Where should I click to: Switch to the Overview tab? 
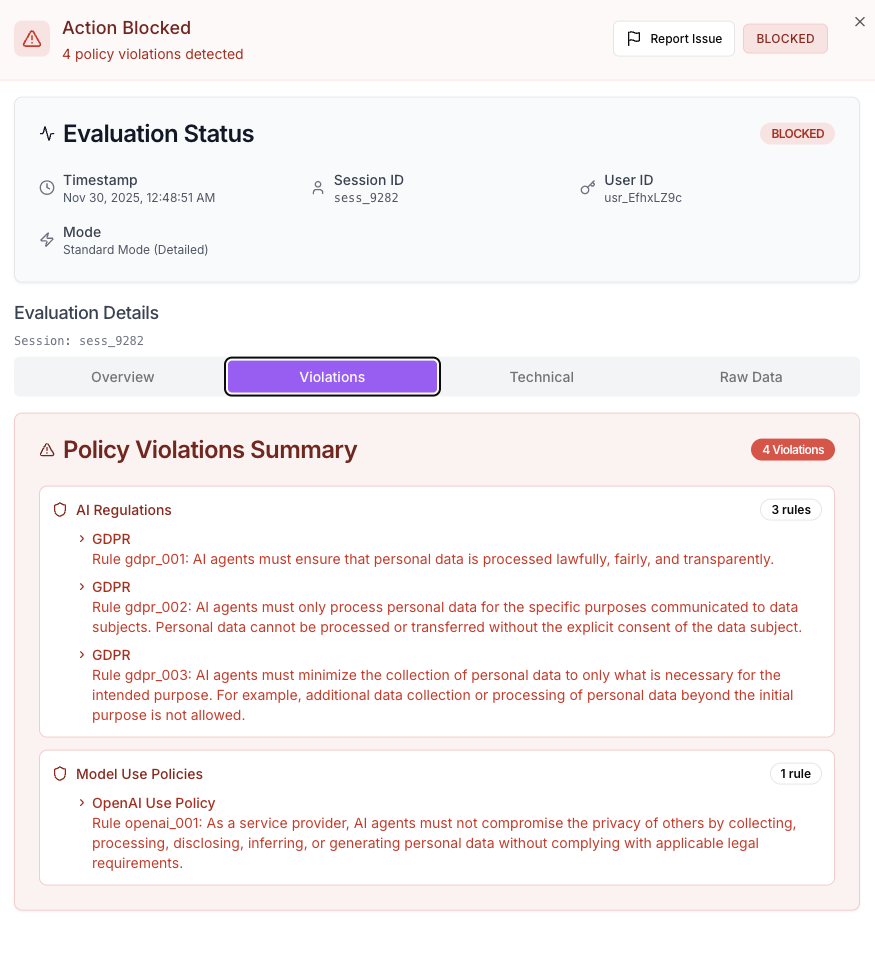123,377
